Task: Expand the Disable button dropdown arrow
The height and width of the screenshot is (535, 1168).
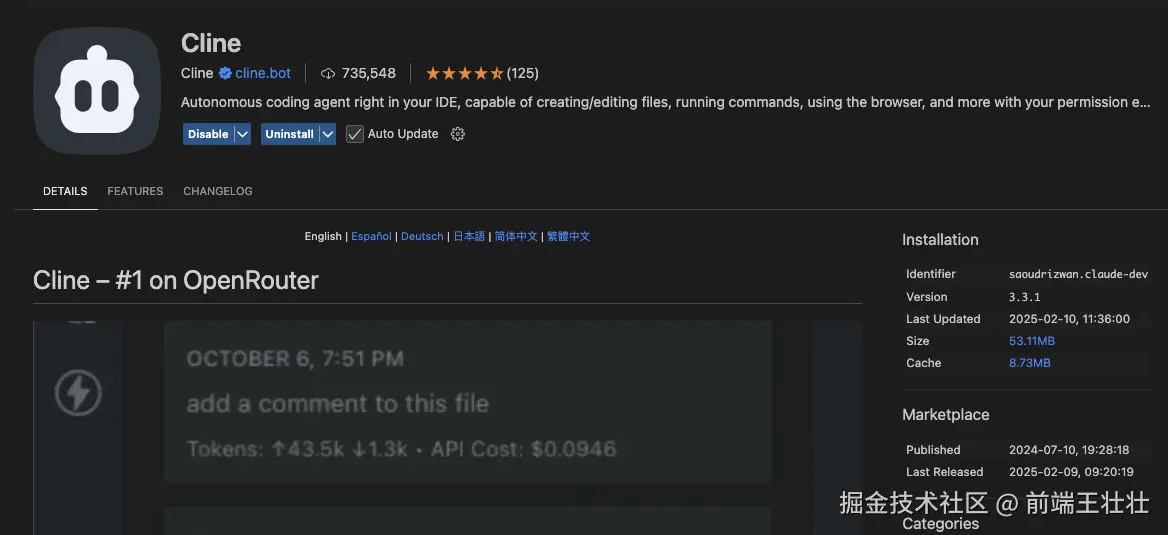Action: tap(242, 134)
